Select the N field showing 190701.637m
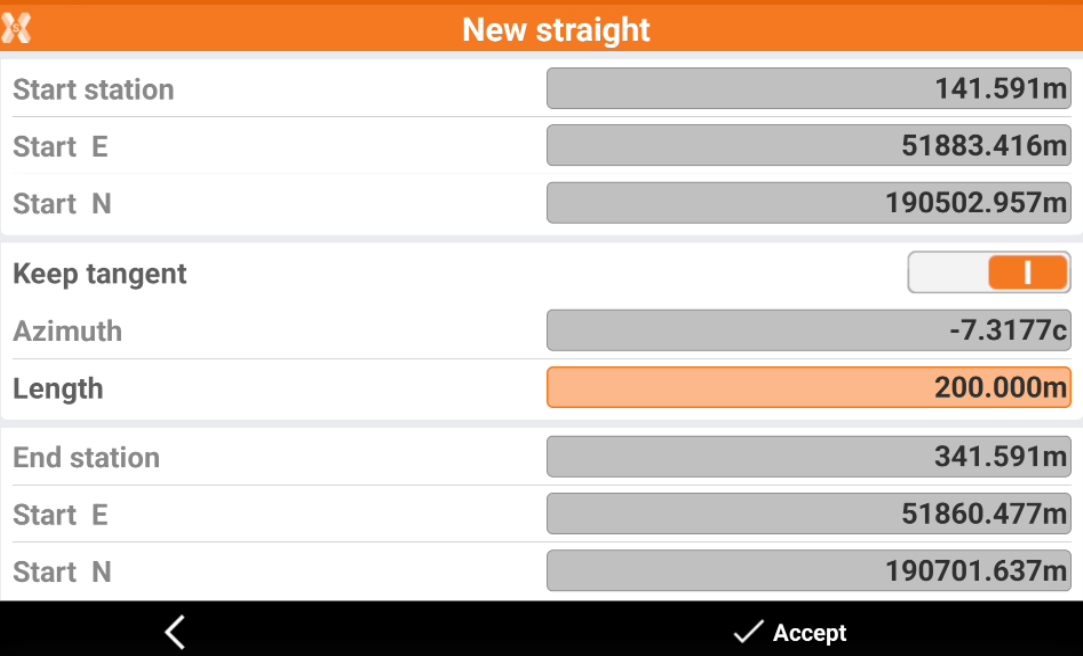 (x=808, y=572)
